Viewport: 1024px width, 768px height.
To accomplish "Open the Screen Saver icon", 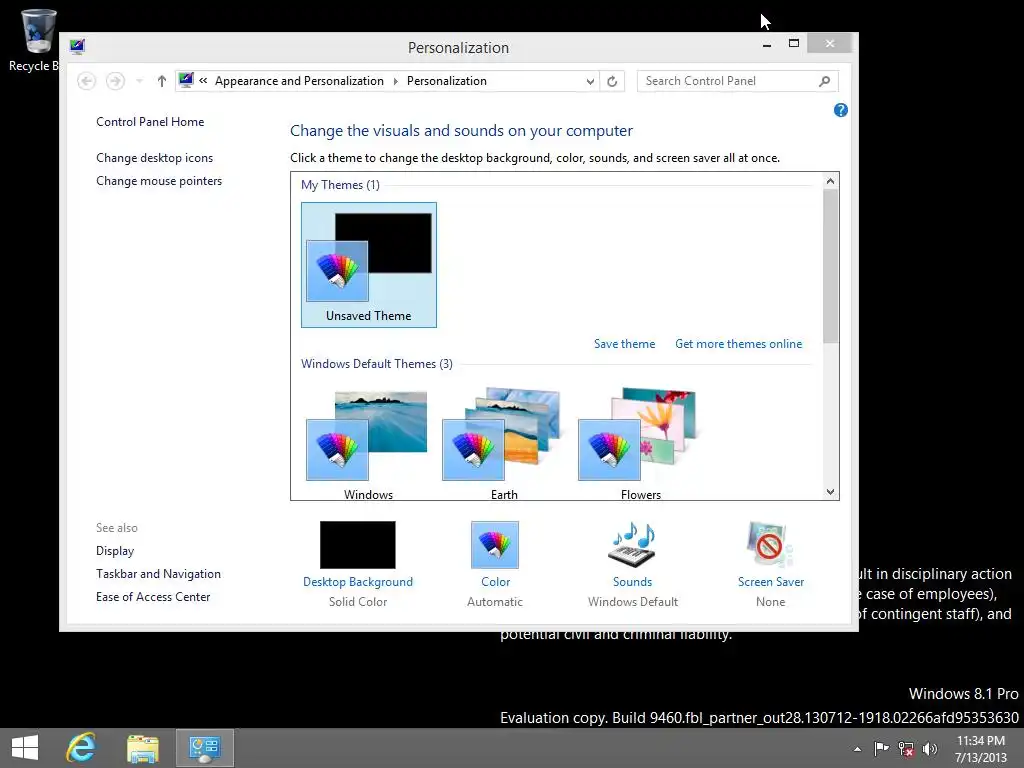I will click(x=771, y=545).
